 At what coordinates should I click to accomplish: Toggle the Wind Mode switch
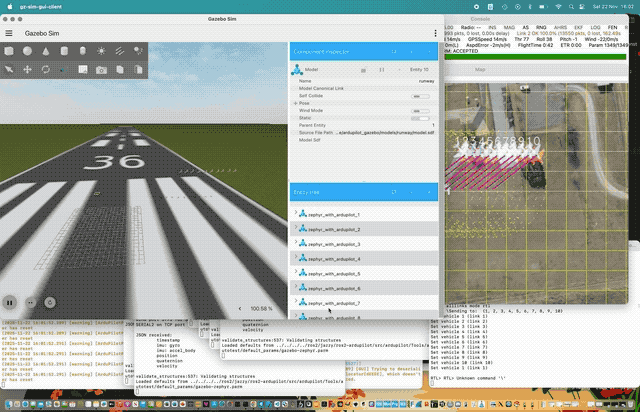pyautogui.click(x=421, y=110)
